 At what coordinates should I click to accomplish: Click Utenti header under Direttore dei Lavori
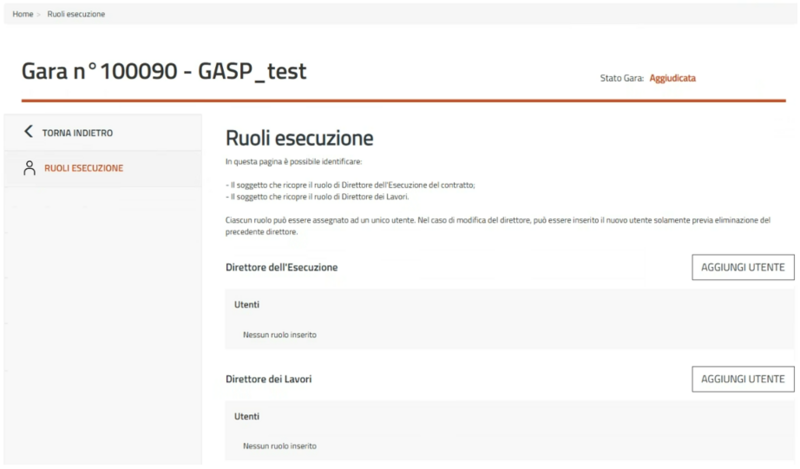pyautogui.click(x=246, y=416)
